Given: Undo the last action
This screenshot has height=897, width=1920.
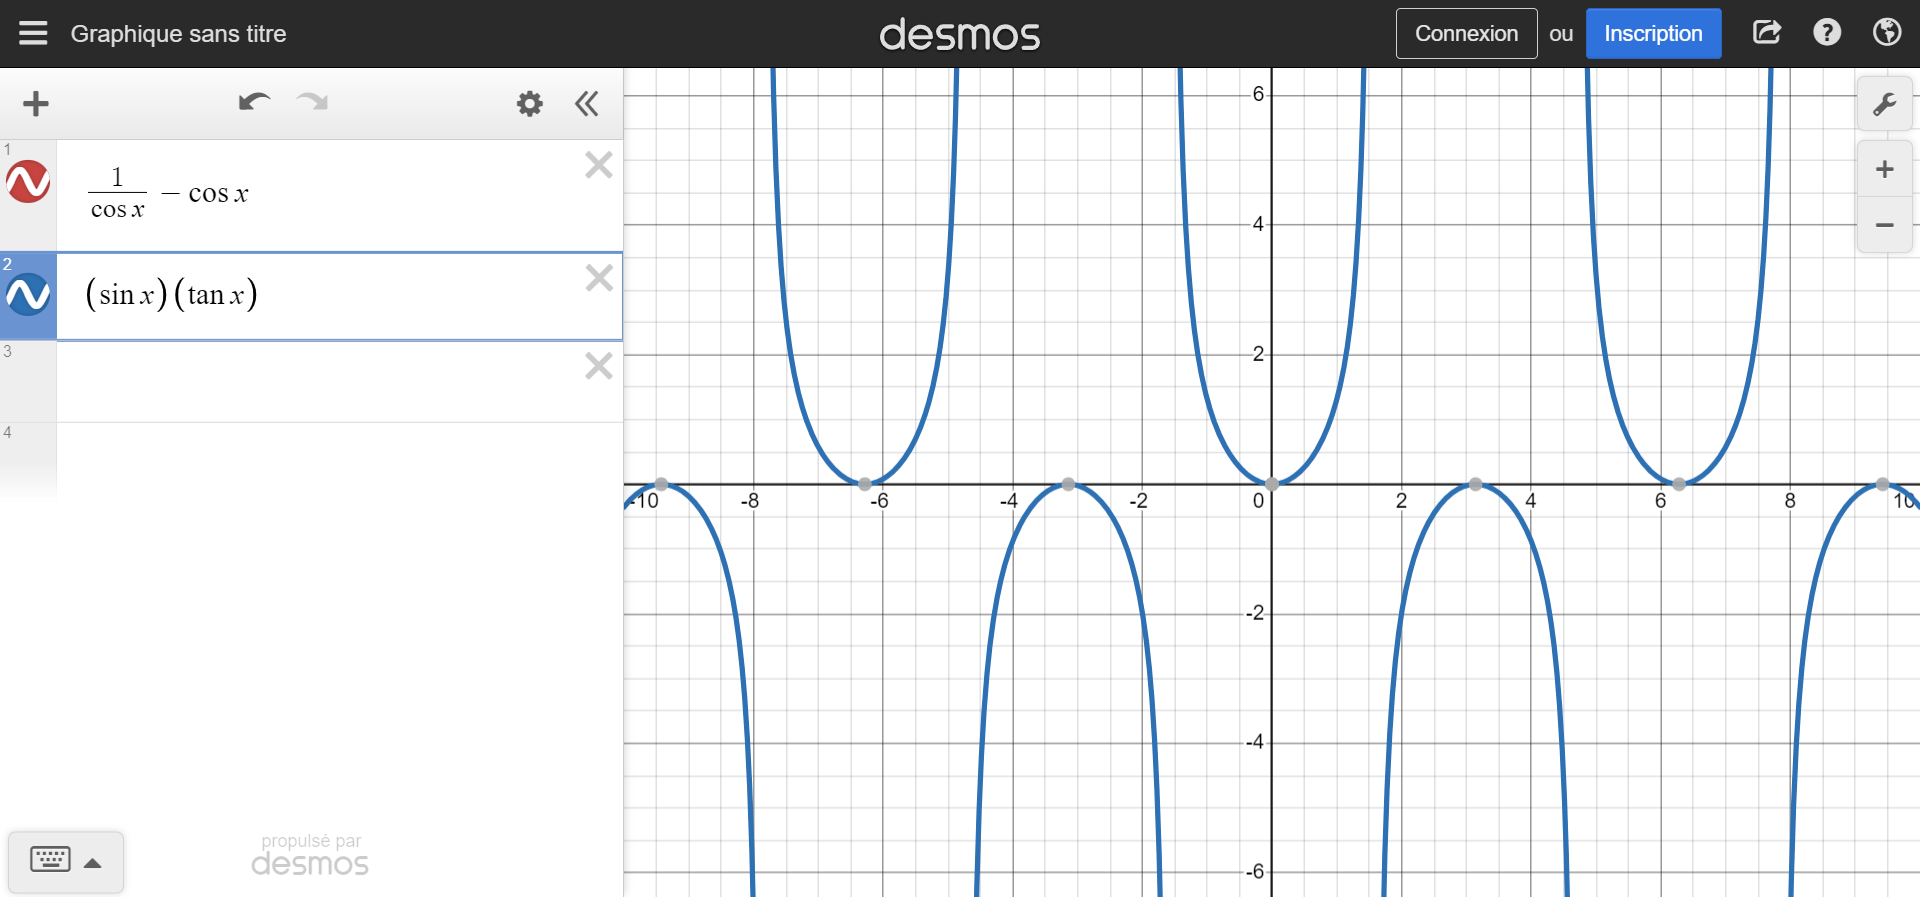Looking at the screenshot, I should [254, 102].
